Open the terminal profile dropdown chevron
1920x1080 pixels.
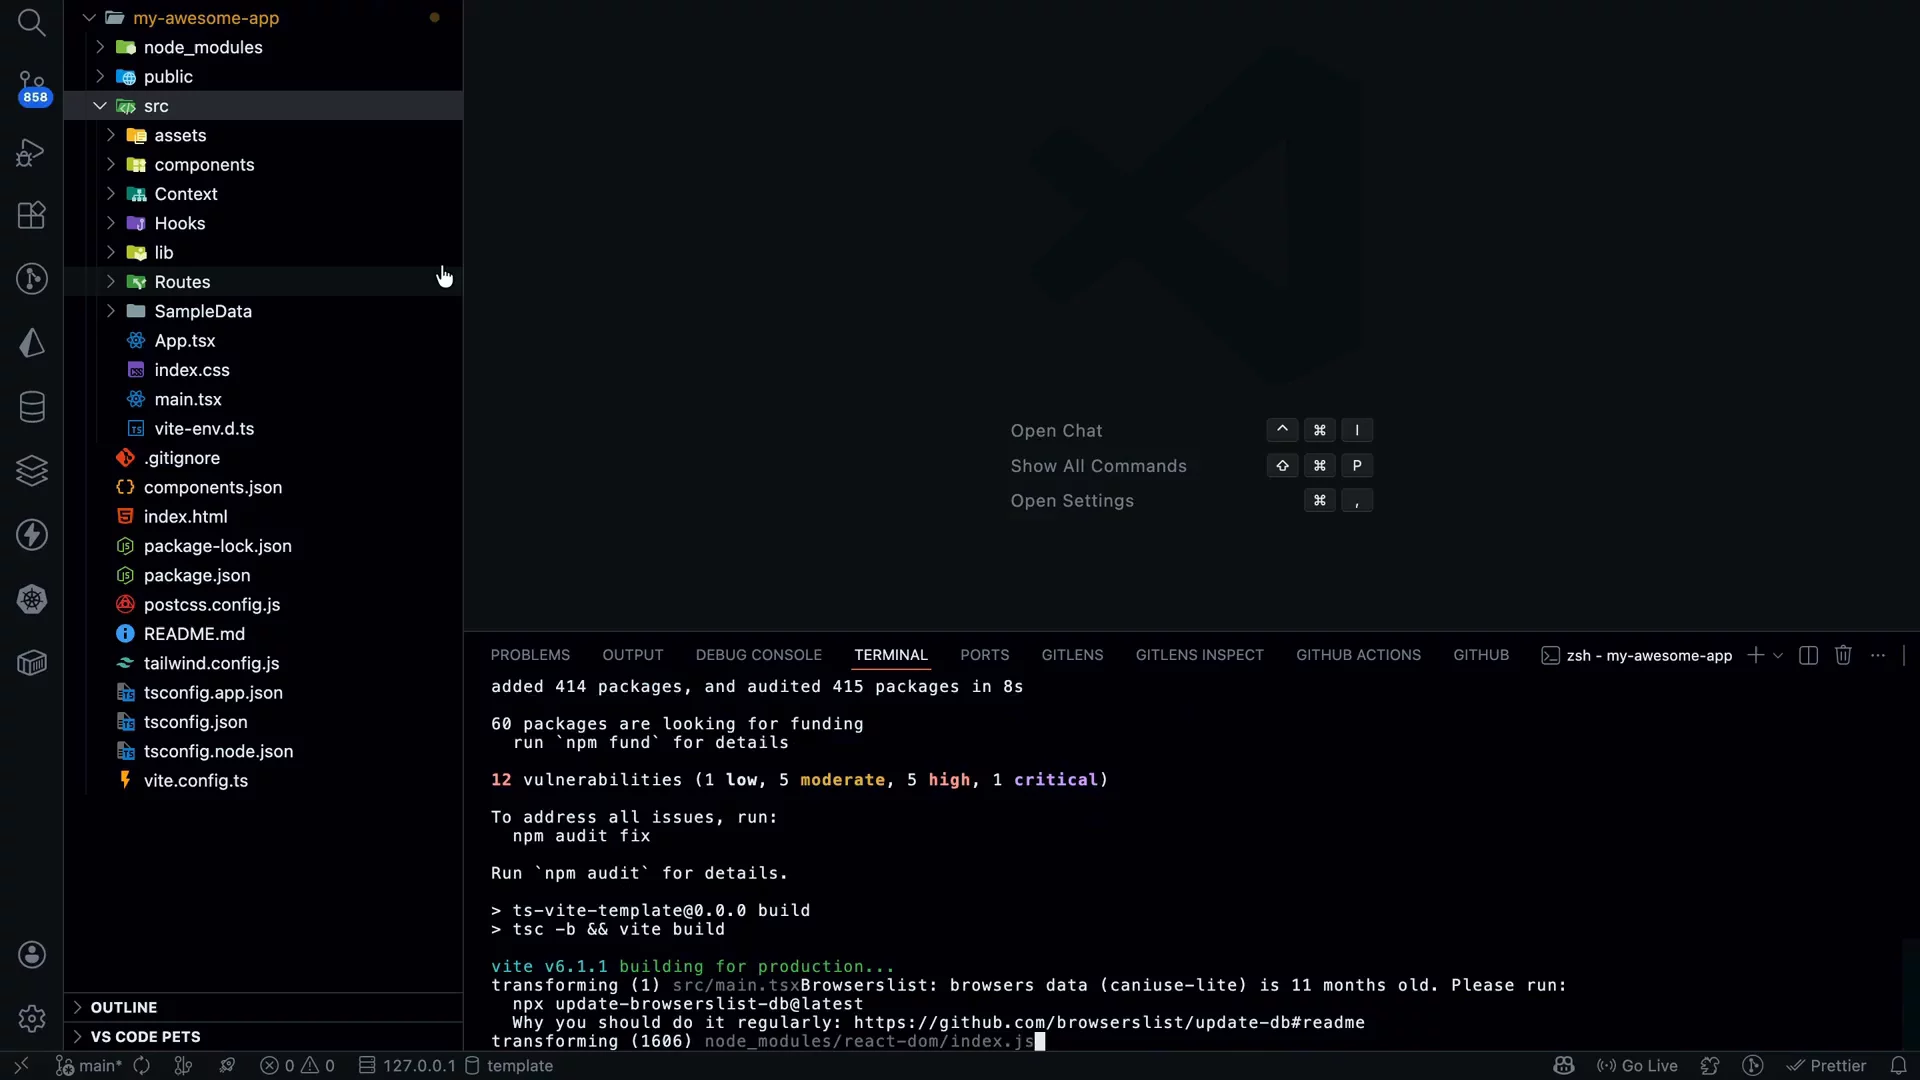coord(1776,655)
